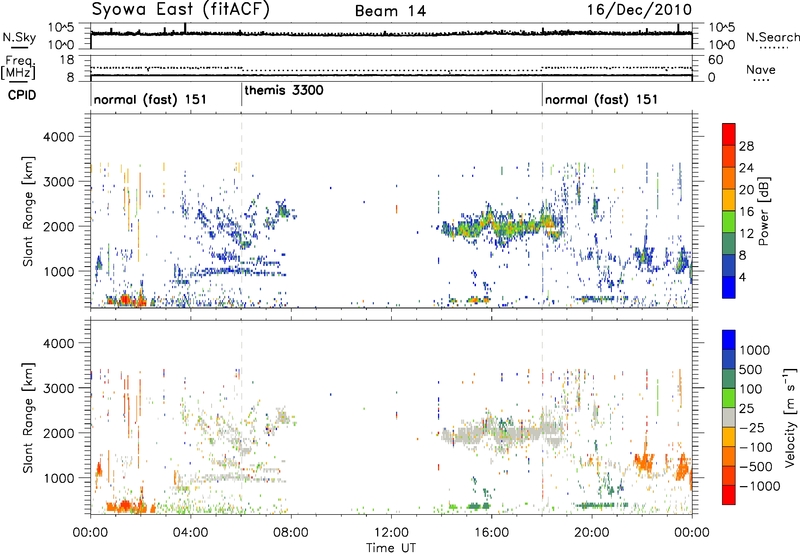Select the 'N.Search' legend label
Viewport: 800px width, 554px height.
(x=772, y=37)
